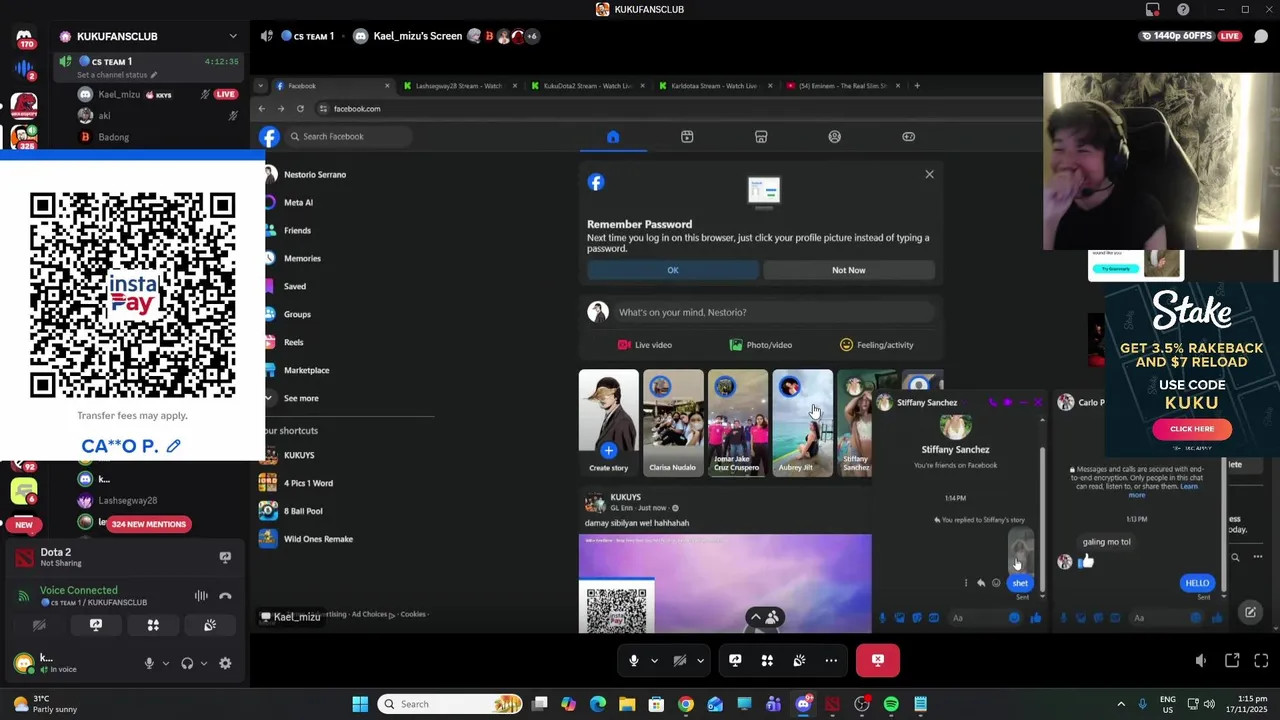Click share screen icon in bottom call bar
This screenshot has width=1280, height=720.
pos(735,660)
